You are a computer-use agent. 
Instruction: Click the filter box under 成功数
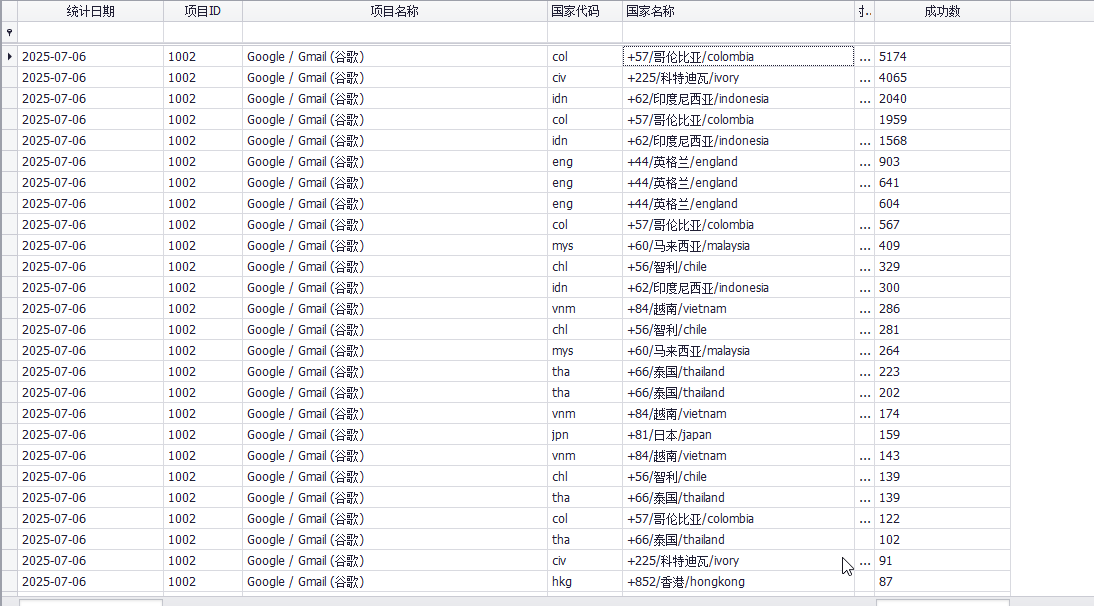coord(943,32)
